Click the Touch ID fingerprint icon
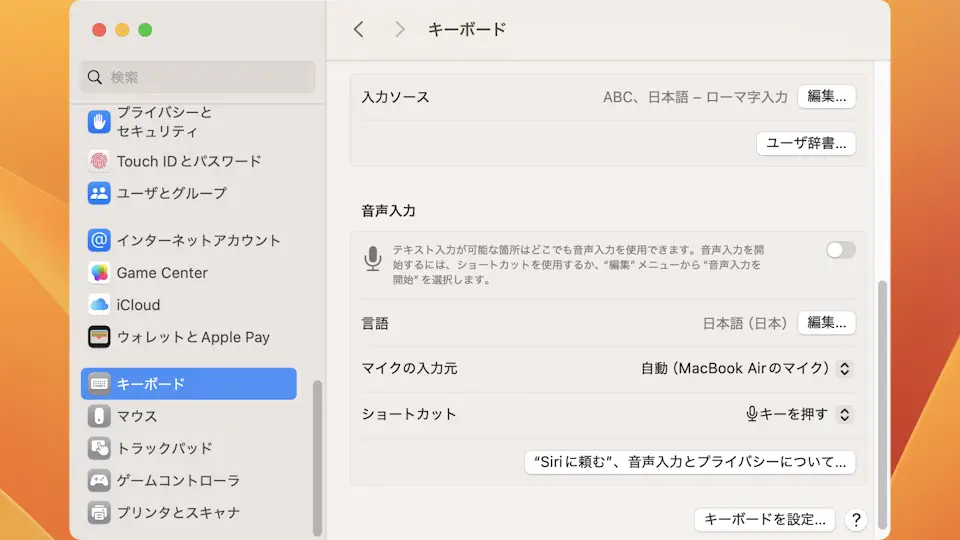 [x=99, y=161]
